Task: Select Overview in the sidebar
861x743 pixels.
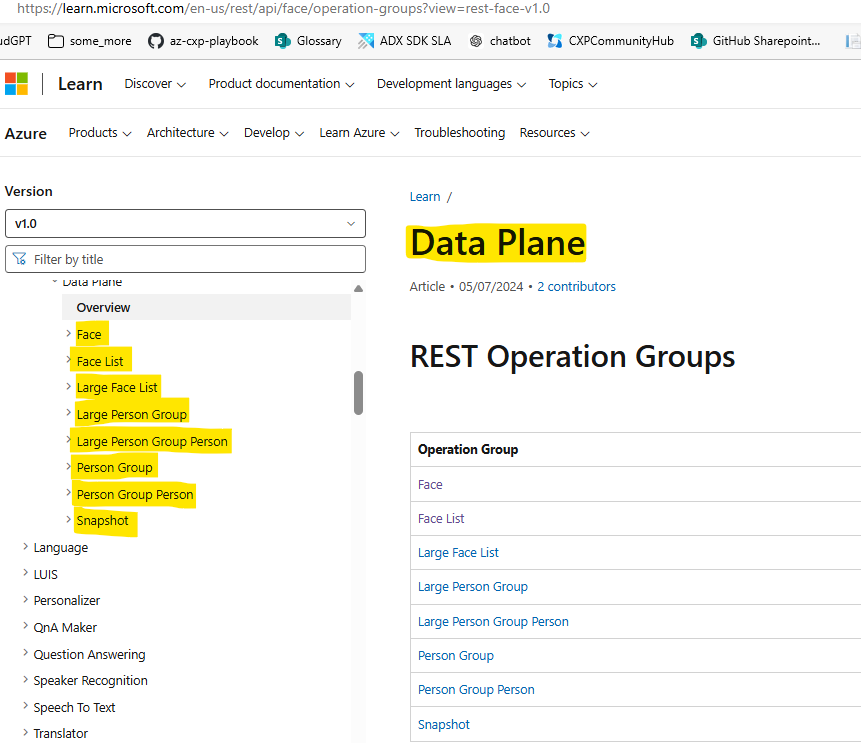Action: pyautogui.click(x=206, y=308)
